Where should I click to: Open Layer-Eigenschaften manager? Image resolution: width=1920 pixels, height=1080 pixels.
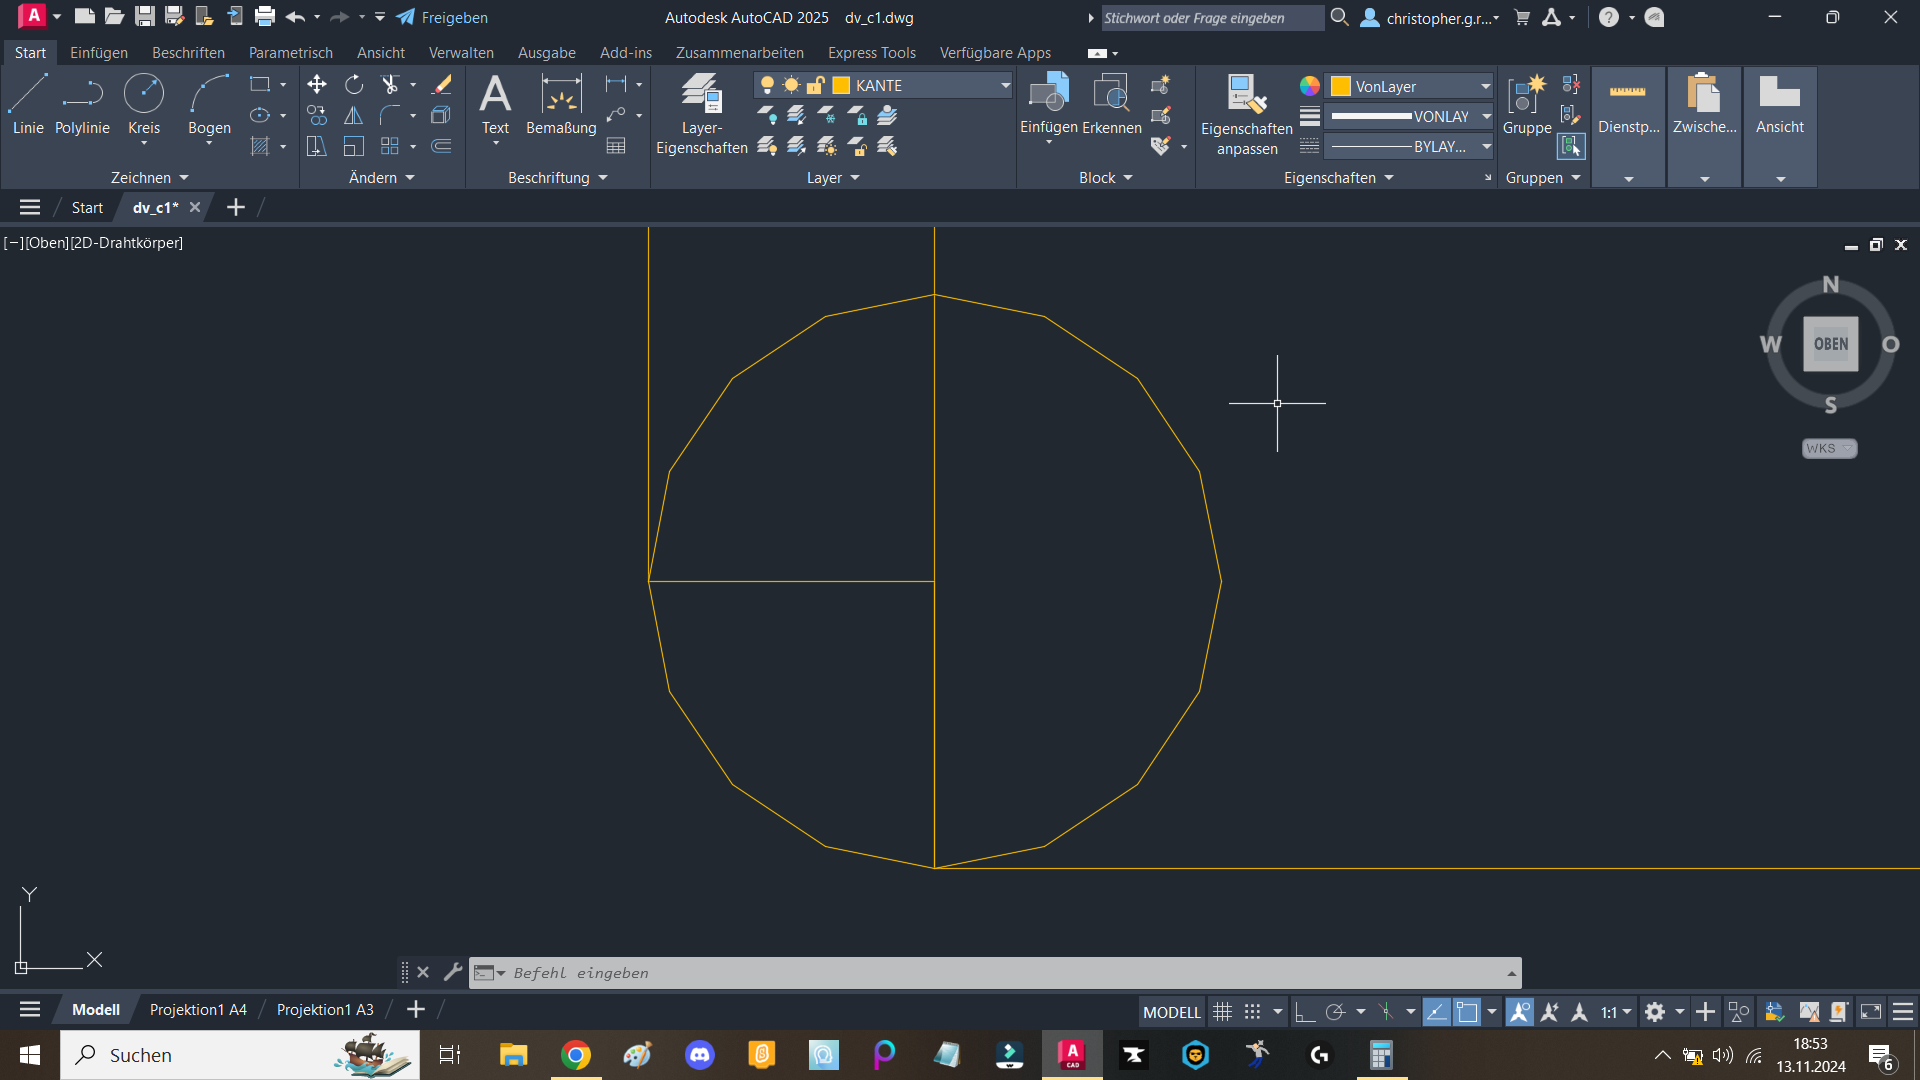tap(701, 113)
